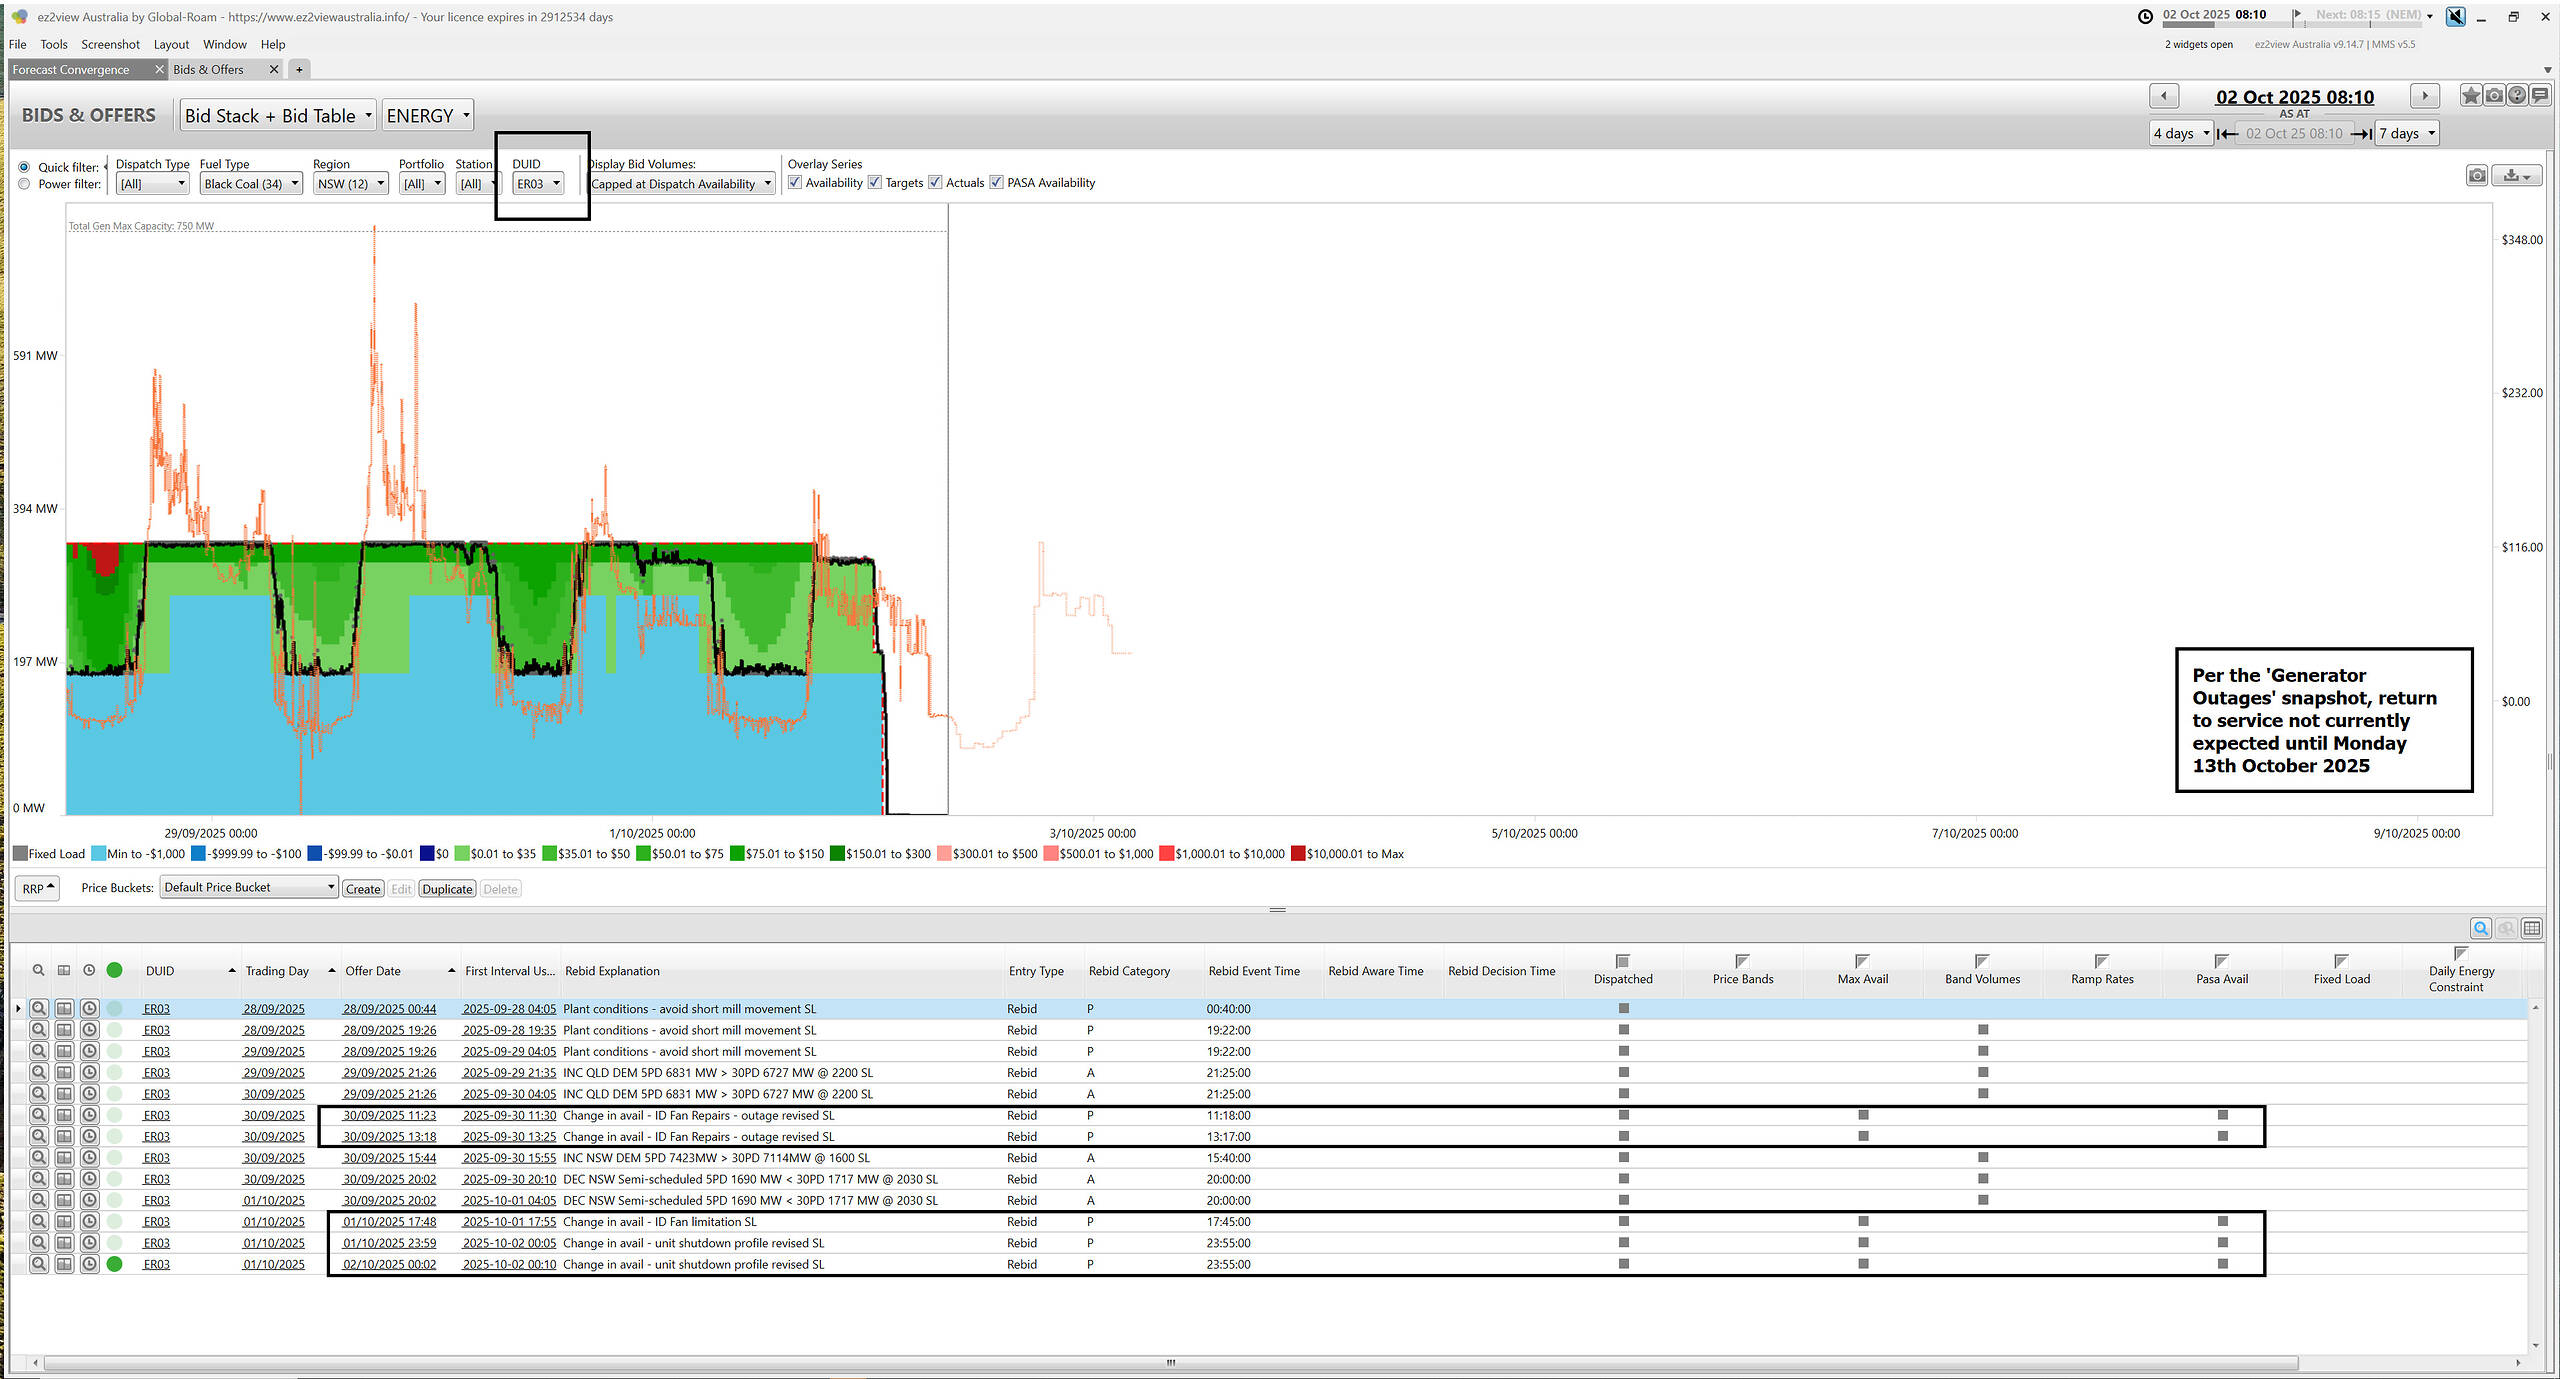The image size is (2560, 1379).
Task: Uncheck the PASA Availability checkbox
Action: point(996,182)
